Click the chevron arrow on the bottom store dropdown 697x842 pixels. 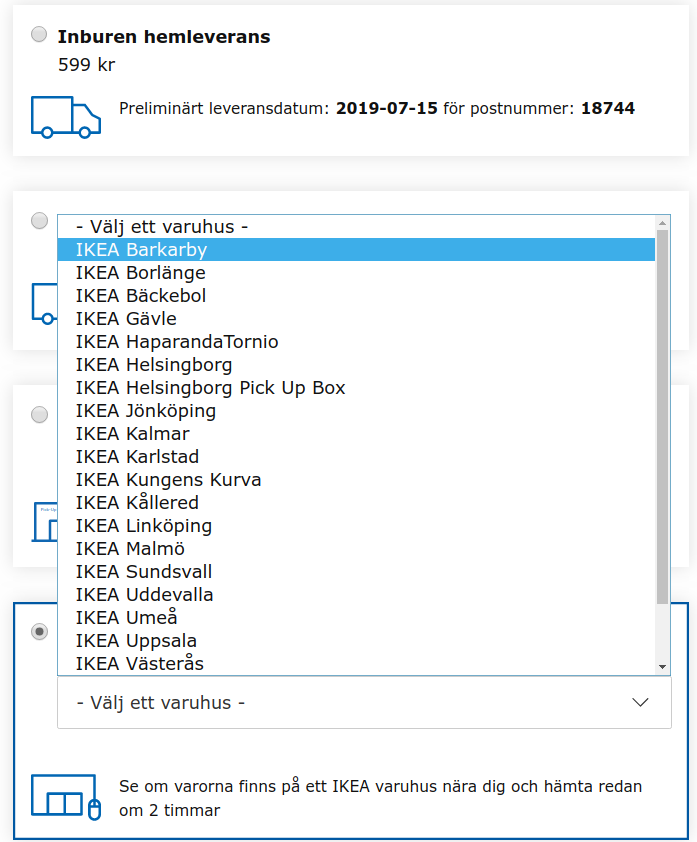(640, 702)
